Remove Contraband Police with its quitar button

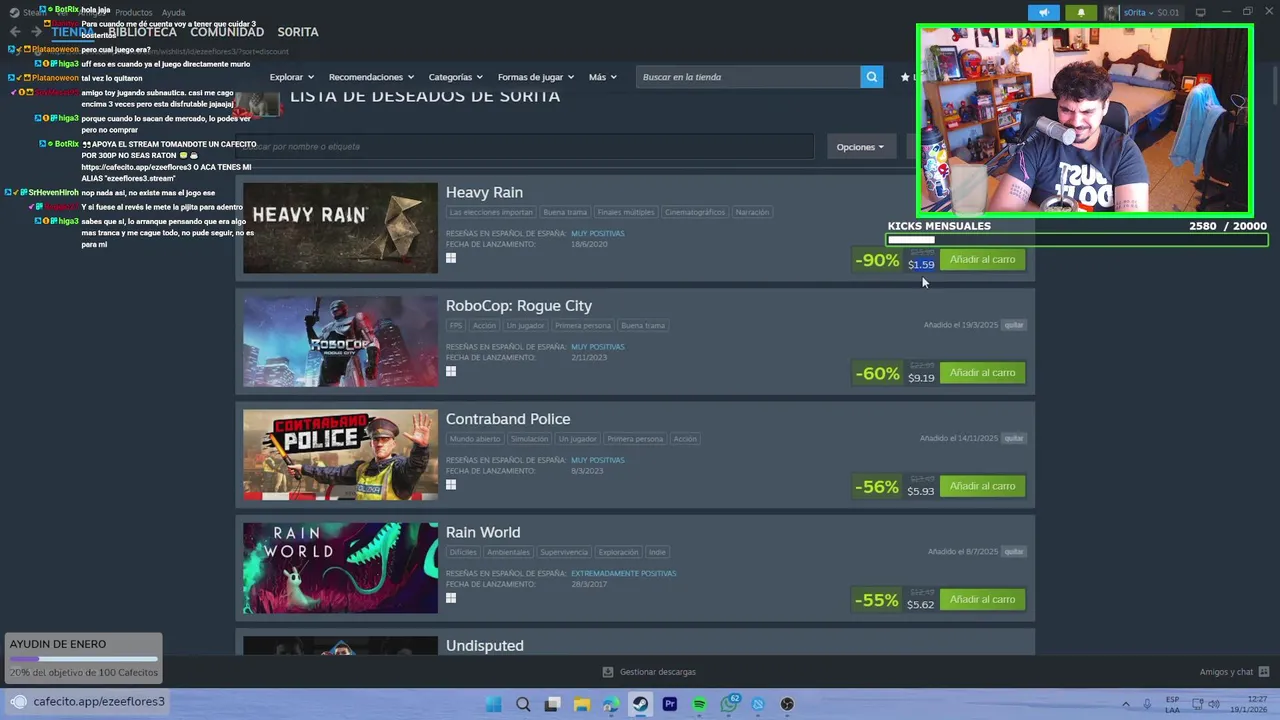click(x=1014, y=438)
